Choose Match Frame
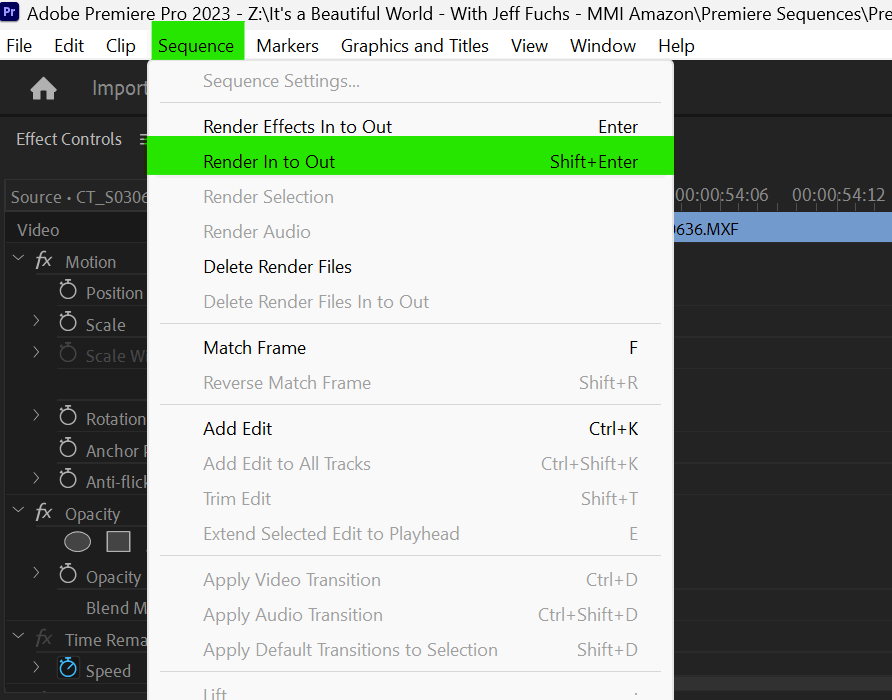The width and height of the screenshot is (892, 700). tap(410, 347)
